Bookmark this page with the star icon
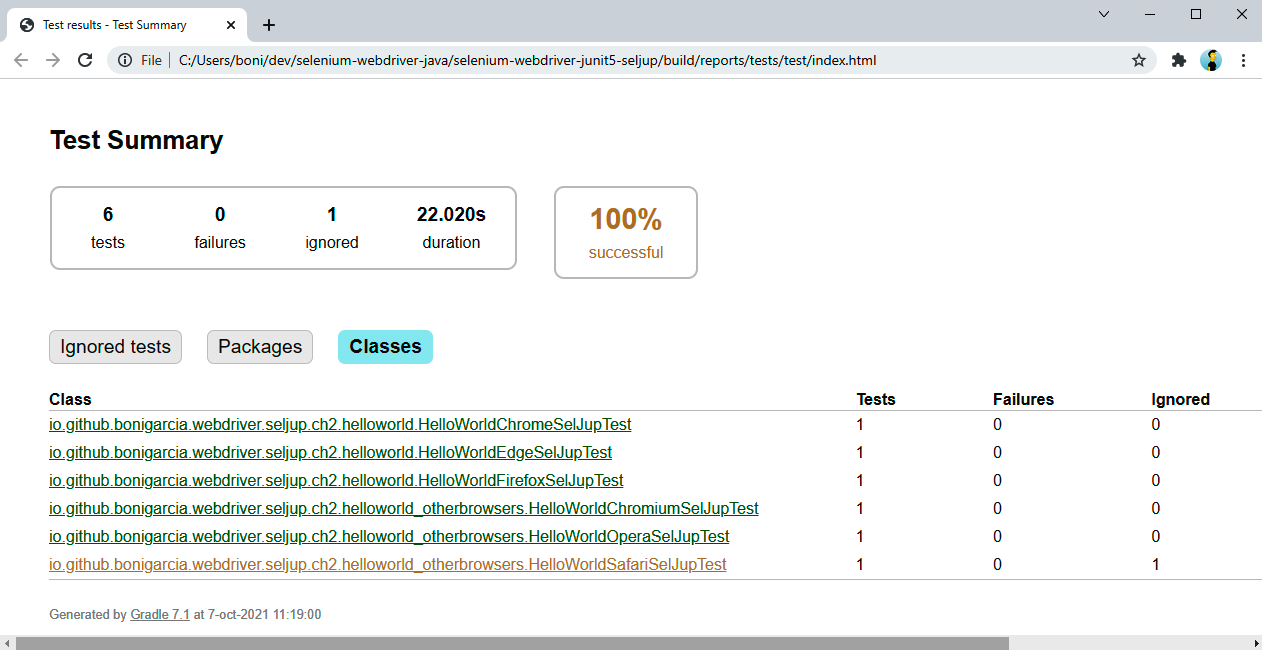 tap(1138, 60)
